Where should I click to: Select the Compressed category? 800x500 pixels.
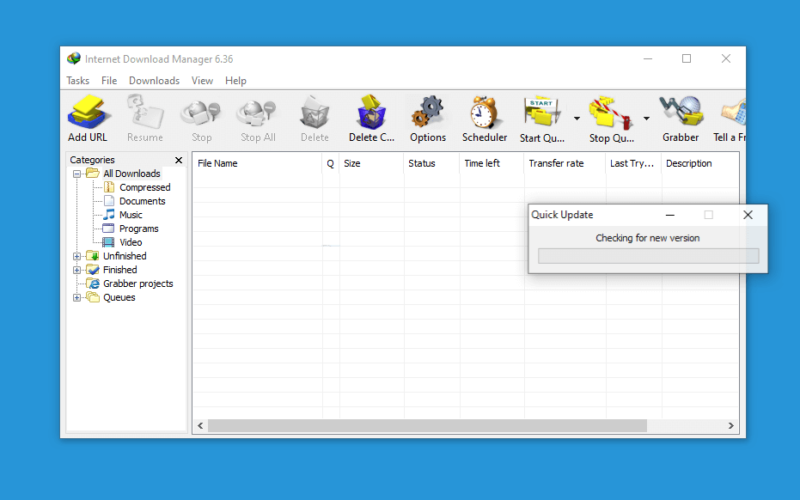coord(144,187)
